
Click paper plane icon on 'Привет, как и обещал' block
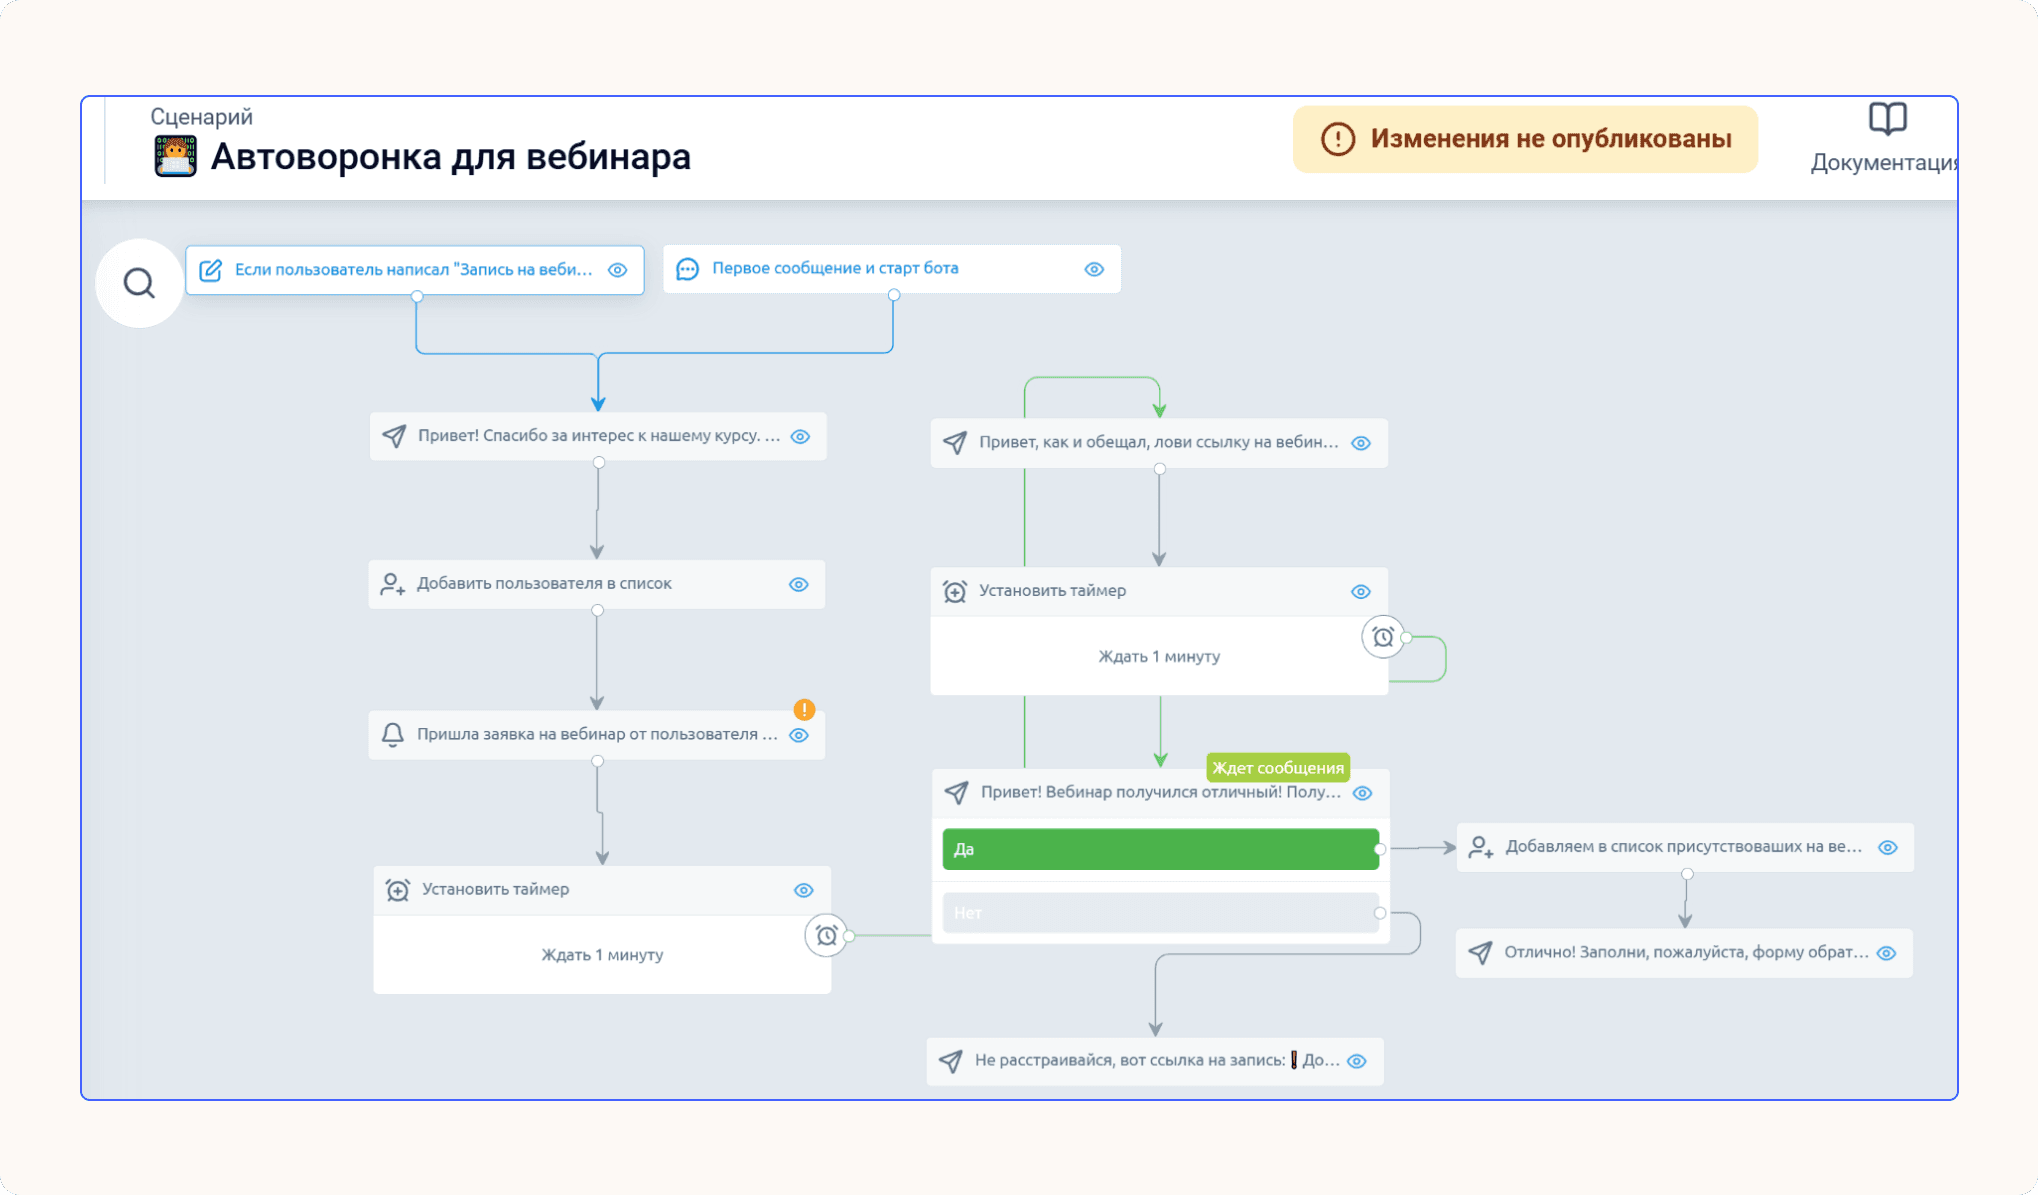point(955,443)
